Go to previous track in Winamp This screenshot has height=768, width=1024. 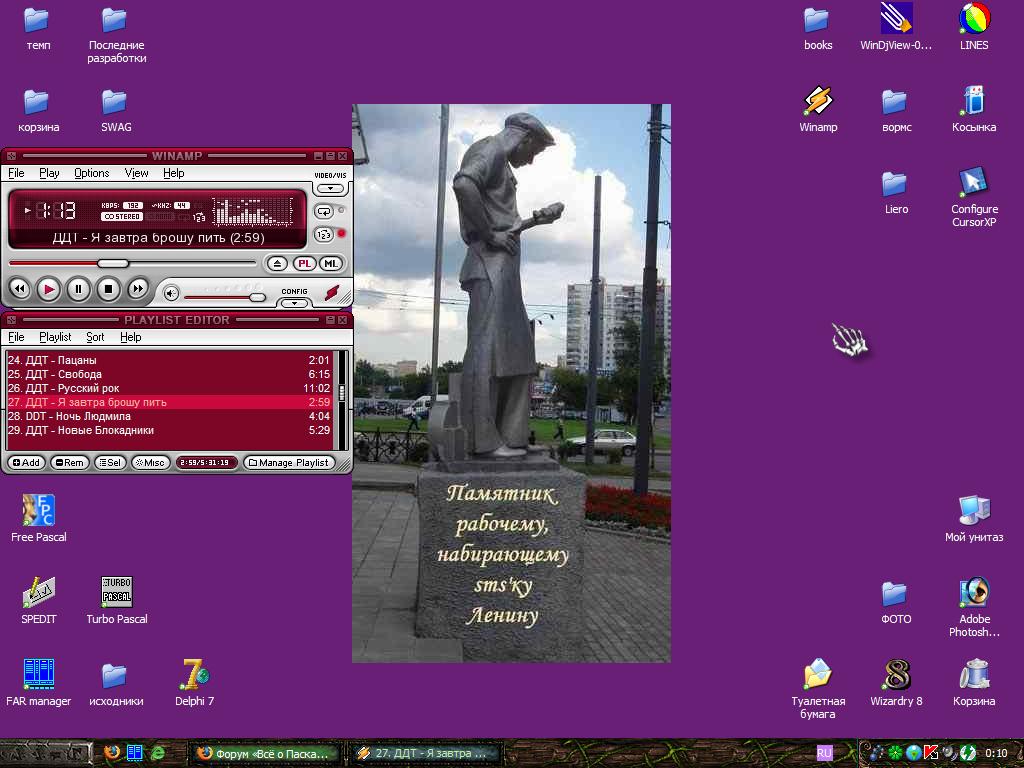pyautogui.click(x=19, y=290)
